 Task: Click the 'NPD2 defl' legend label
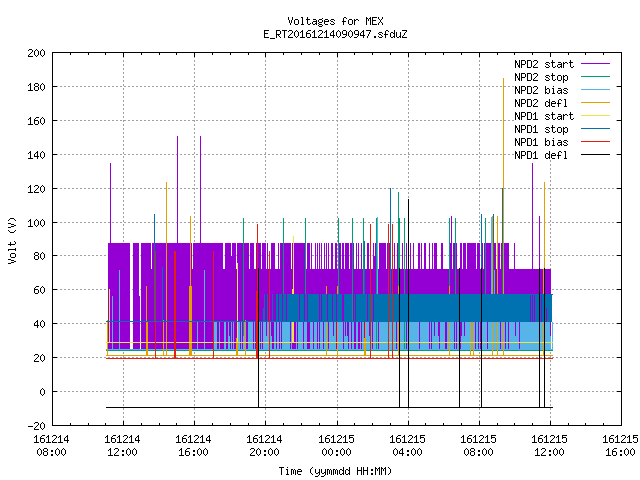click(x=541, y=103)
